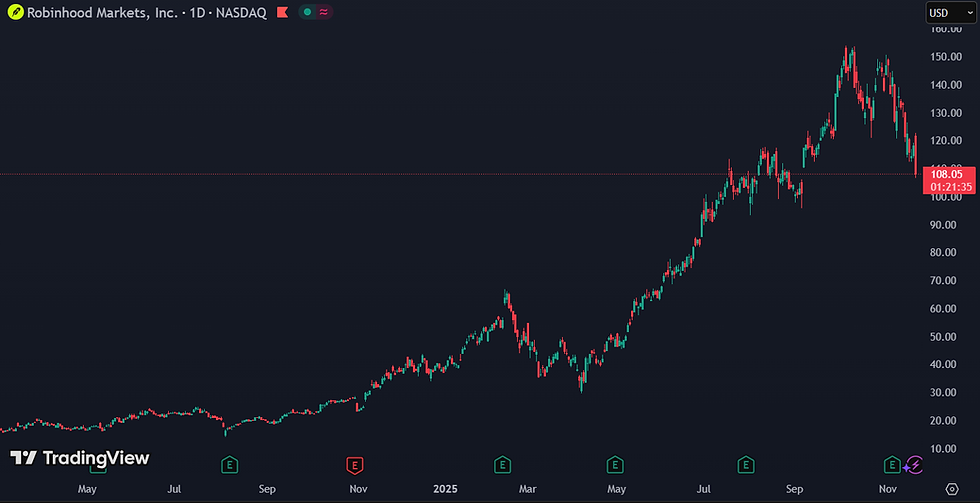
Task: Click green earnings marker beside the purple lightning icon
Action: pyautogui.click(x=891, y=465)
